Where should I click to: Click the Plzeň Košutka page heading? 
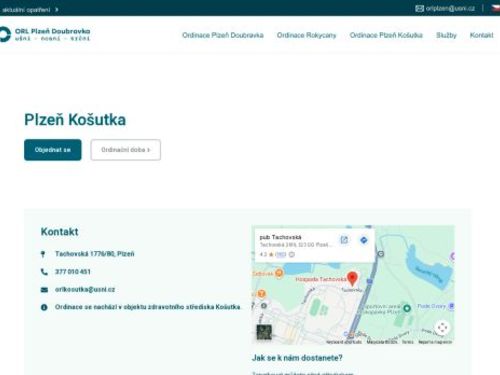[75, 120]
